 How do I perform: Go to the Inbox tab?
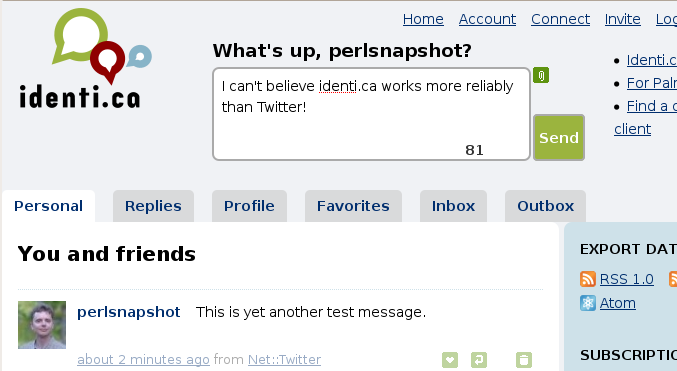tap(453, 206)
